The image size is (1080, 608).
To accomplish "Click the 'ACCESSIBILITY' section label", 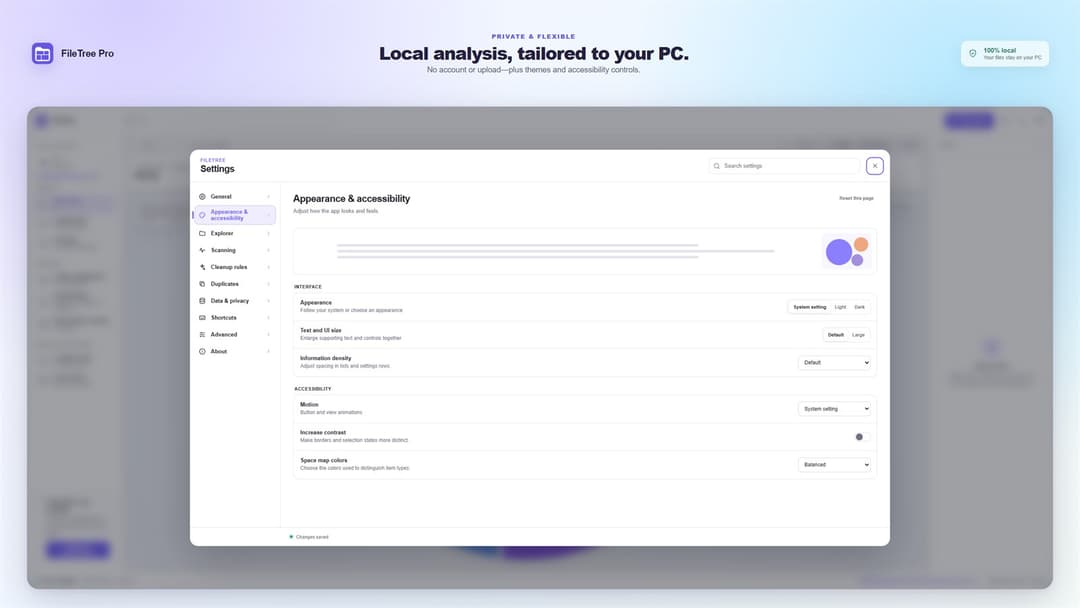I will coord(313,389).
